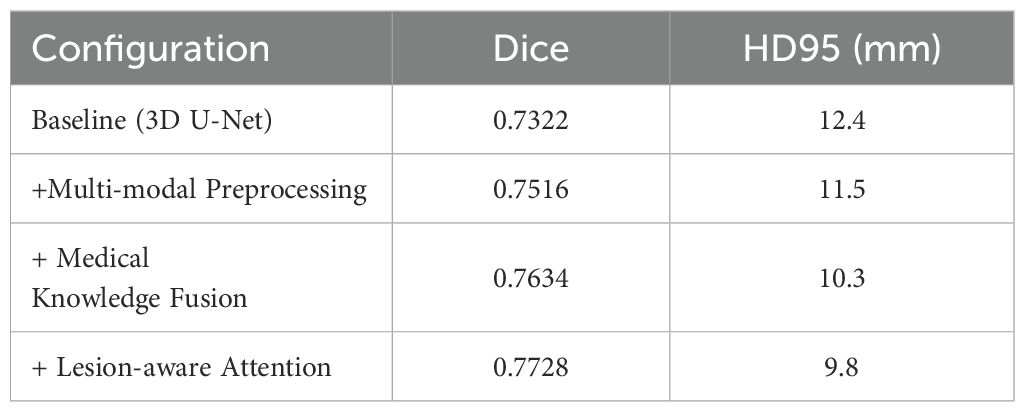Screen dimensions: 1025x412
Task: Click the HD95 value 12.4
Action: (x=842, y=121)
